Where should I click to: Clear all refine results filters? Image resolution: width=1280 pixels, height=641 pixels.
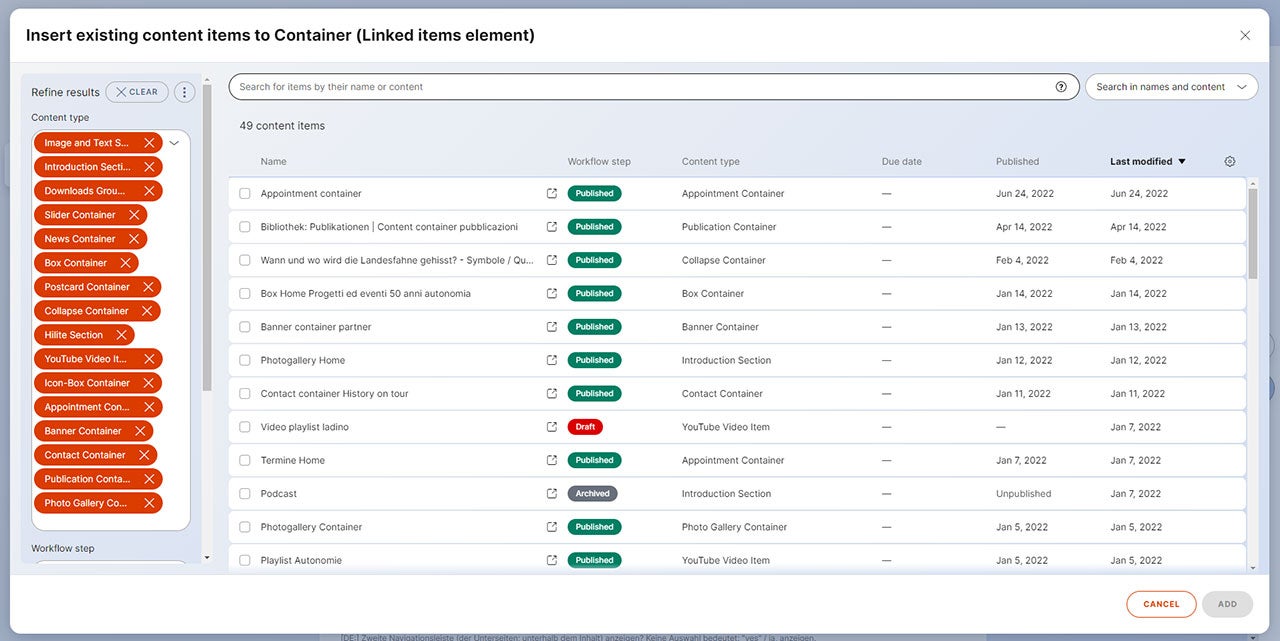tap(137, 92)
